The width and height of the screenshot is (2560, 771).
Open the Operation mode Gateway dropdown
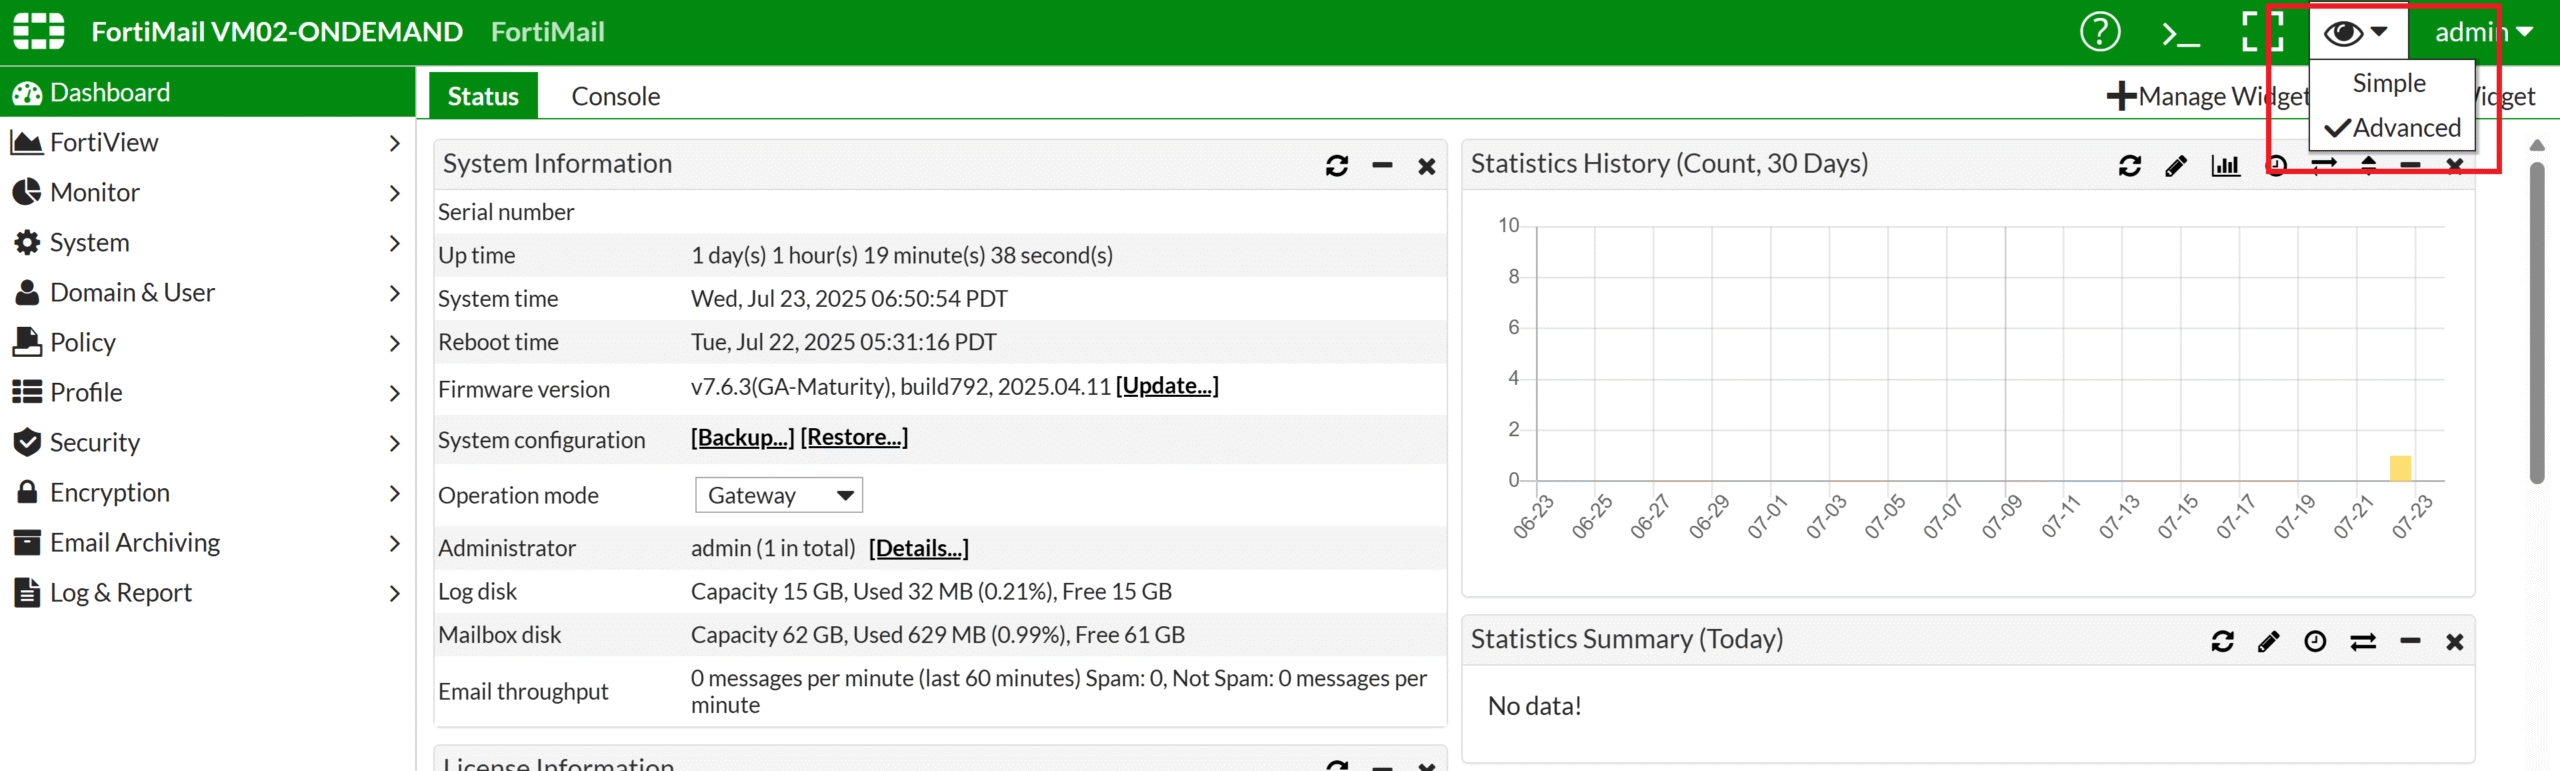(x=778, y=495)
